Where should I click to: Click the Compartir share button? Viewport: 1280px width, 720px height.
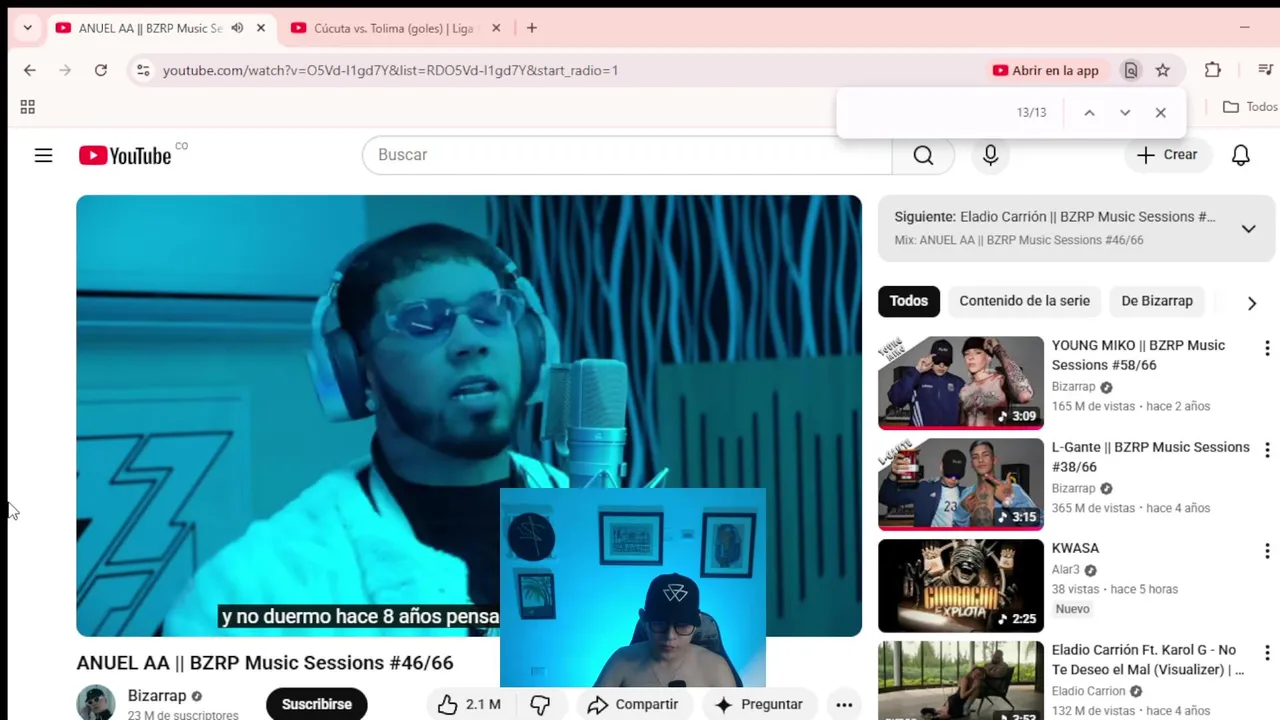coord(632,705)
